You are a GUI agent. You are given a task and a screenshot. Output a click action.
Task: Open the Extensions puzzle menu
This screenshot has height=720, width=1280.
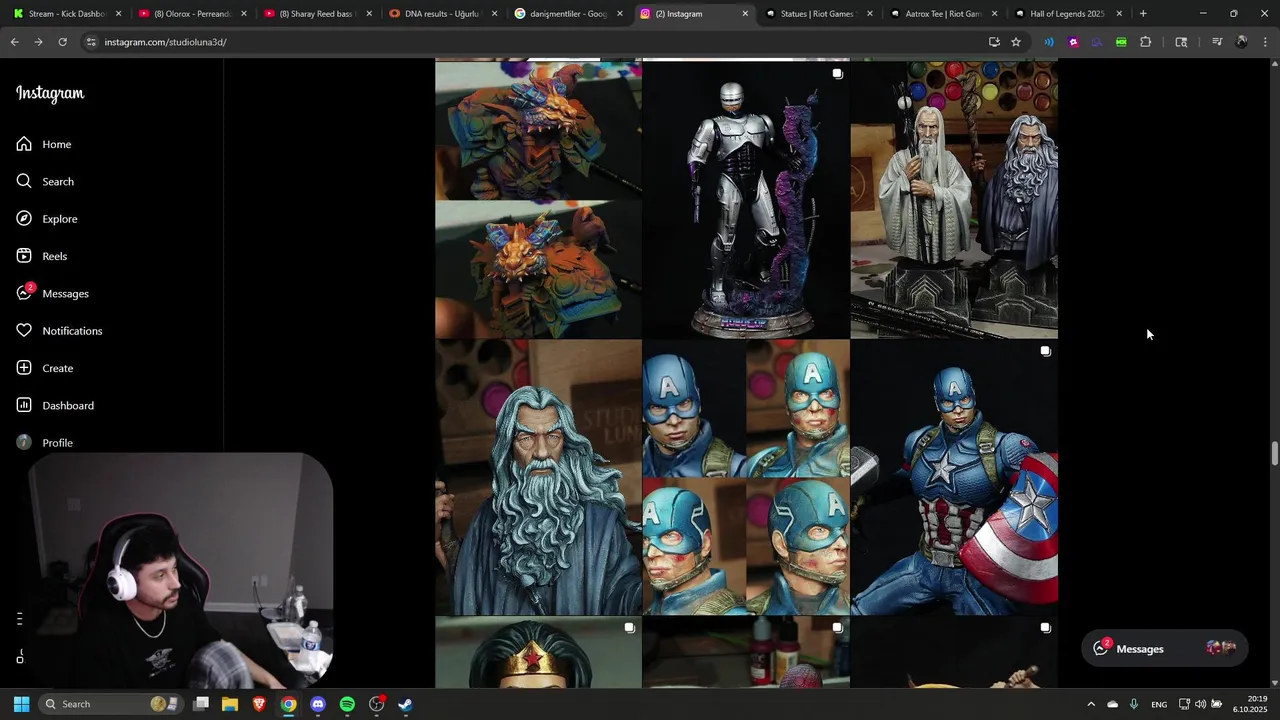(1145, 42)
